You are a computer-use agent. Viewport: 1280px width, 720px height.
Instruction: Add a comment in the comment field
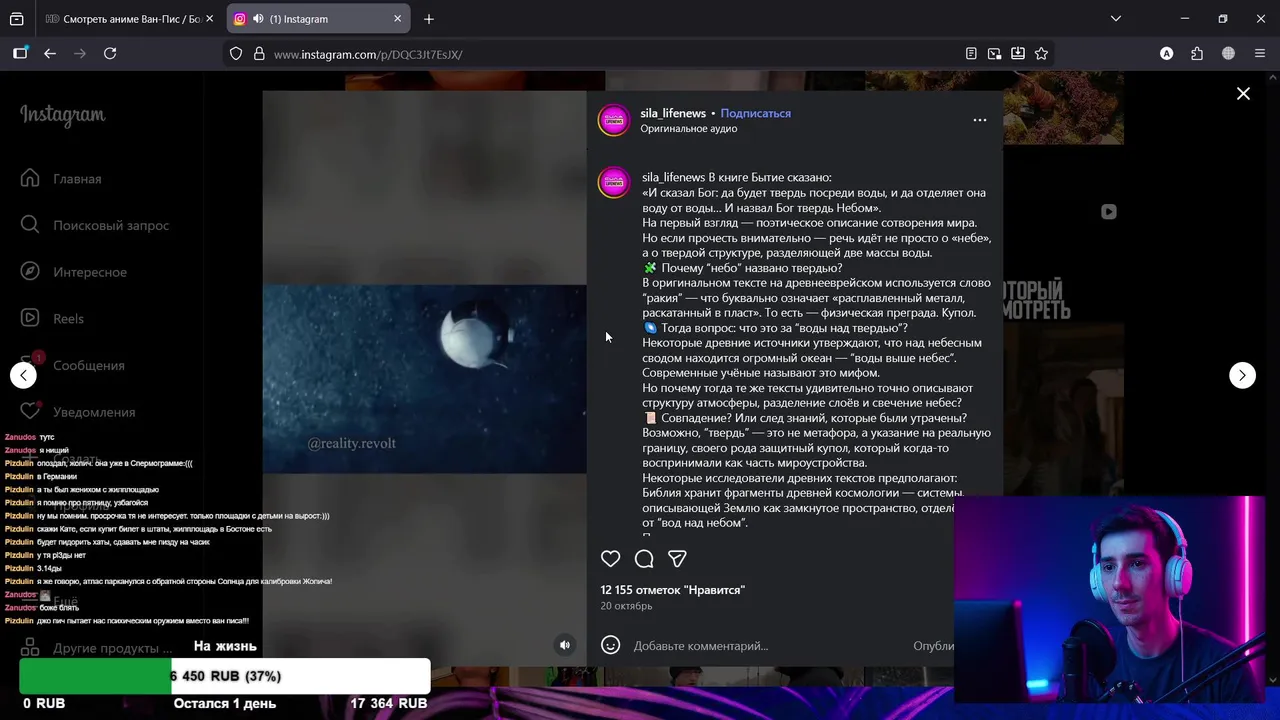point(770,646)
